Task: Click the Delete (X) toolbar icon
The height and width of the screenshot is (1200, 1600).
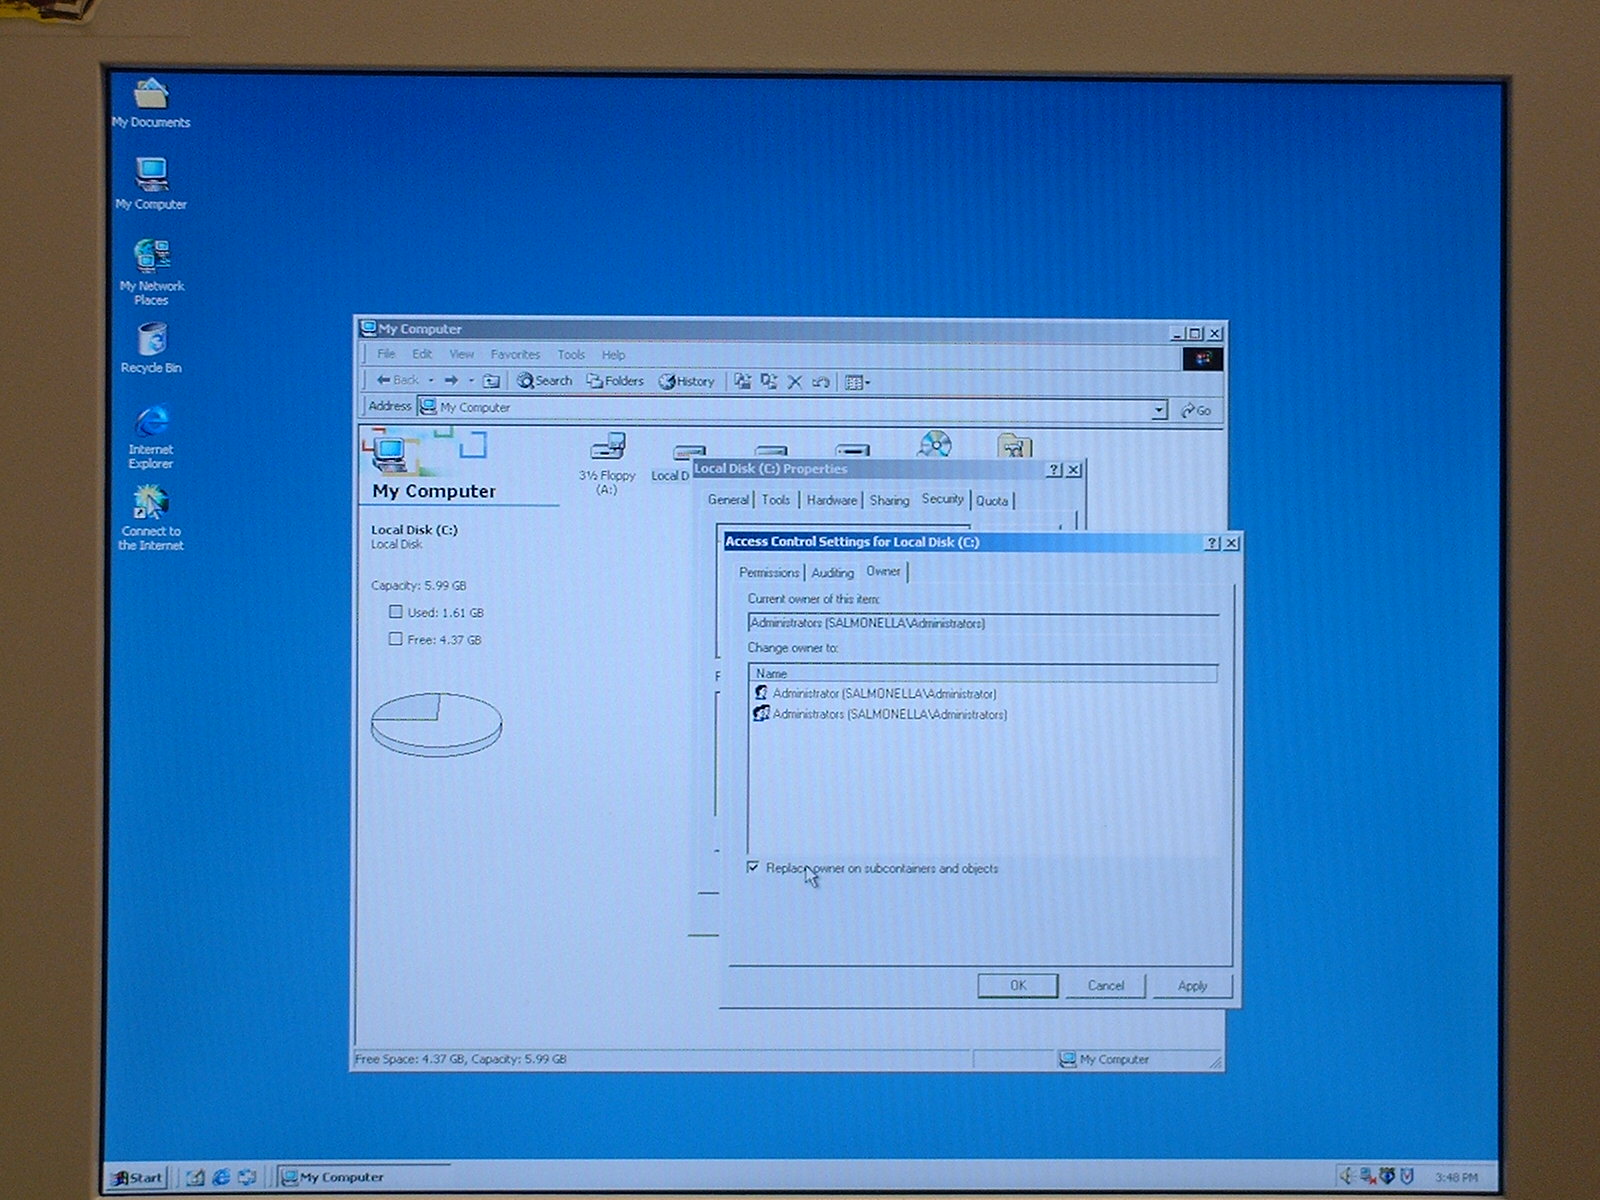Action: [795, 381]
